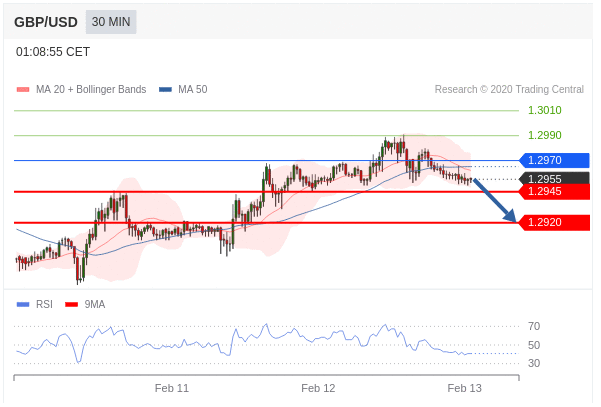Viewport: 601px width, 407px height.
Task: Click the red 1.2920 target price tag
Action: 554,223
